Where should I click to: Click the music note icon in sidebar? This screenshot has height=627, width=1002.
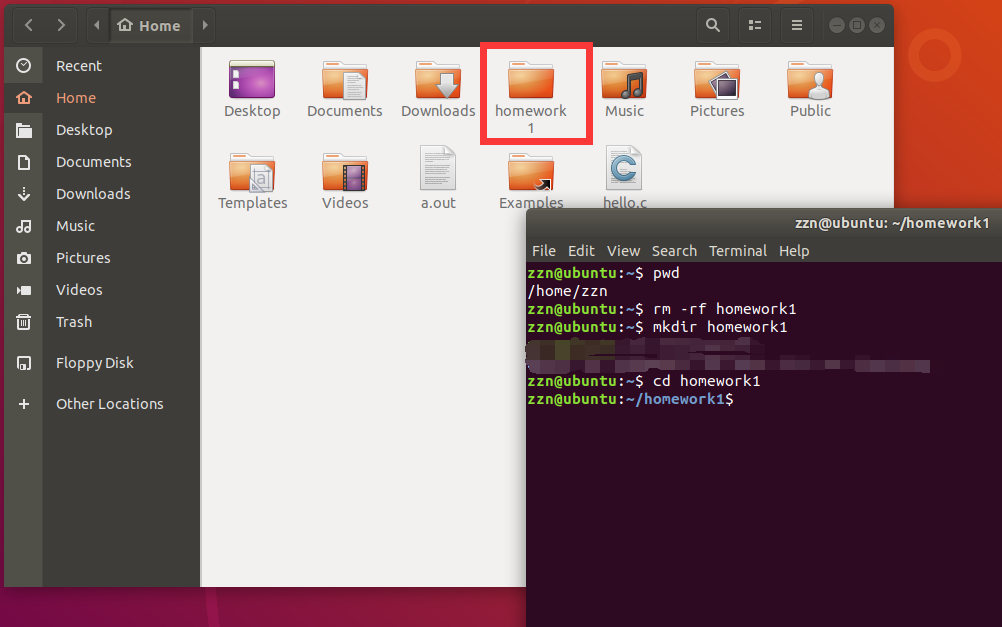pos(24,226)
